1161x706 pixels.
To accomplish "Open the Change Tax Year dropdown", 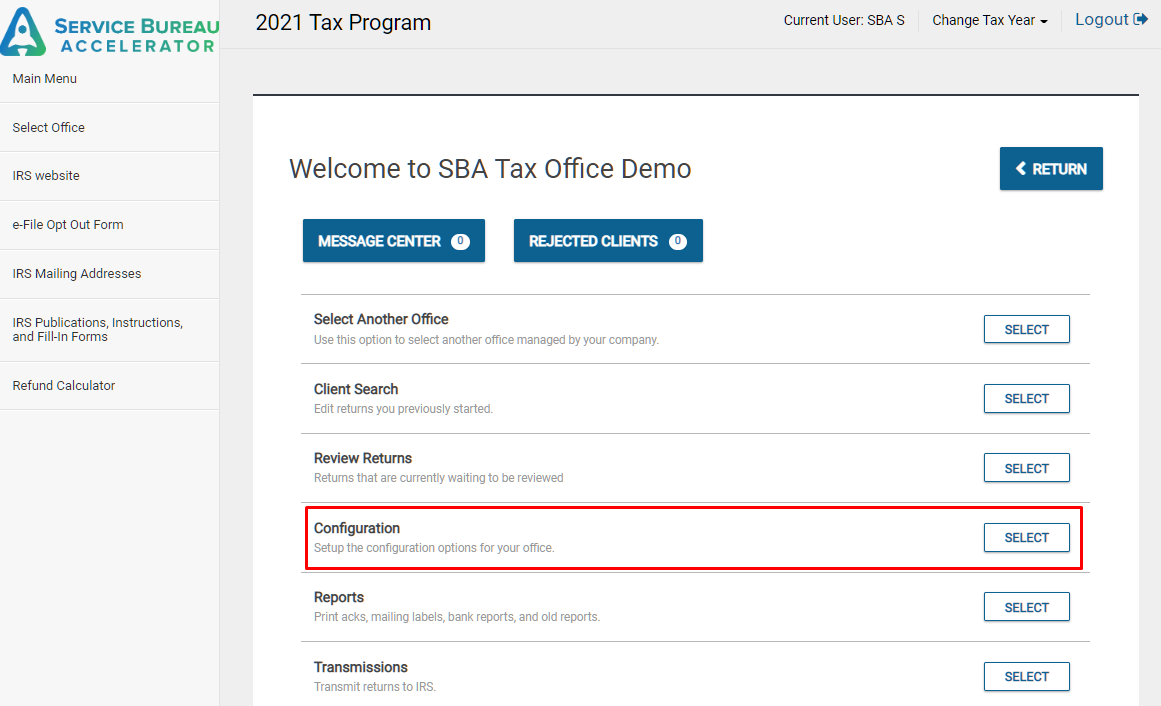I will tap(989, 21).
